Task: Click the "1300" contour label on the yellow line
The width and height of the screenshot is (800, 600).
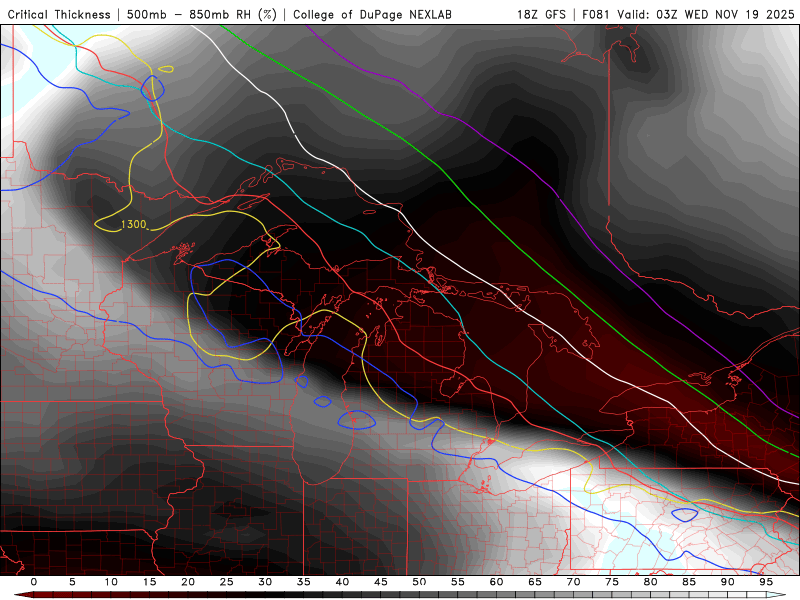Action: click(x=134, y=224)
